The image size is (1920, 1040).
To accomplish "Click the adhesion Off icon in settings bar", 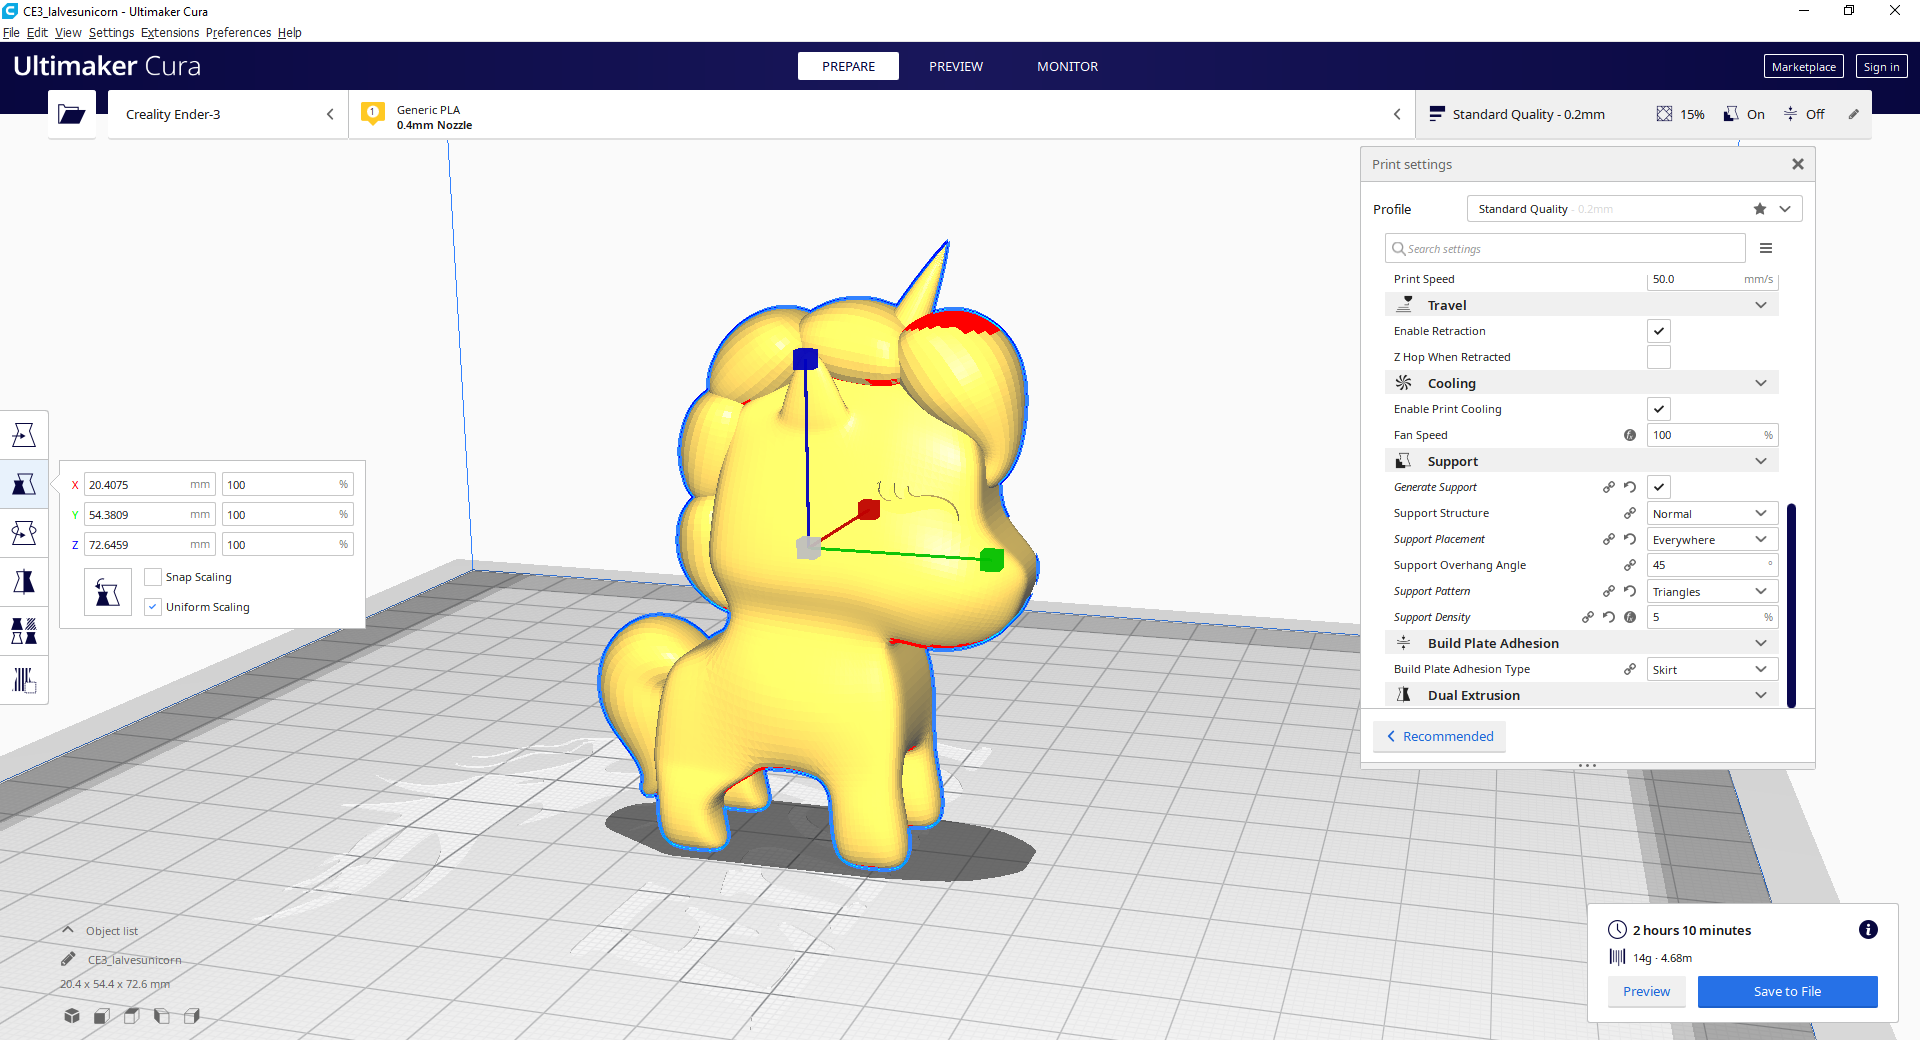I will pyautogui.click(x=1790, y=114).
